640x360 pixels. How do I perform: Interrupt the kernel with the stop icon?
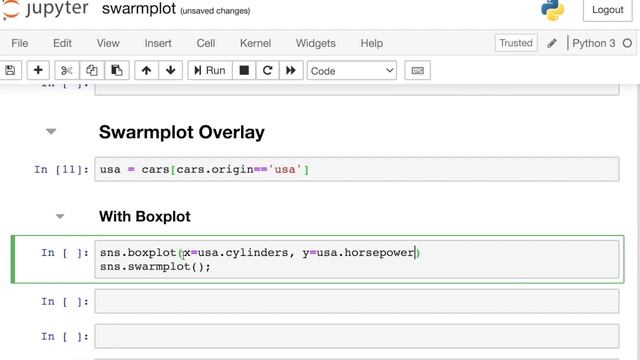(x=244, y=71)
